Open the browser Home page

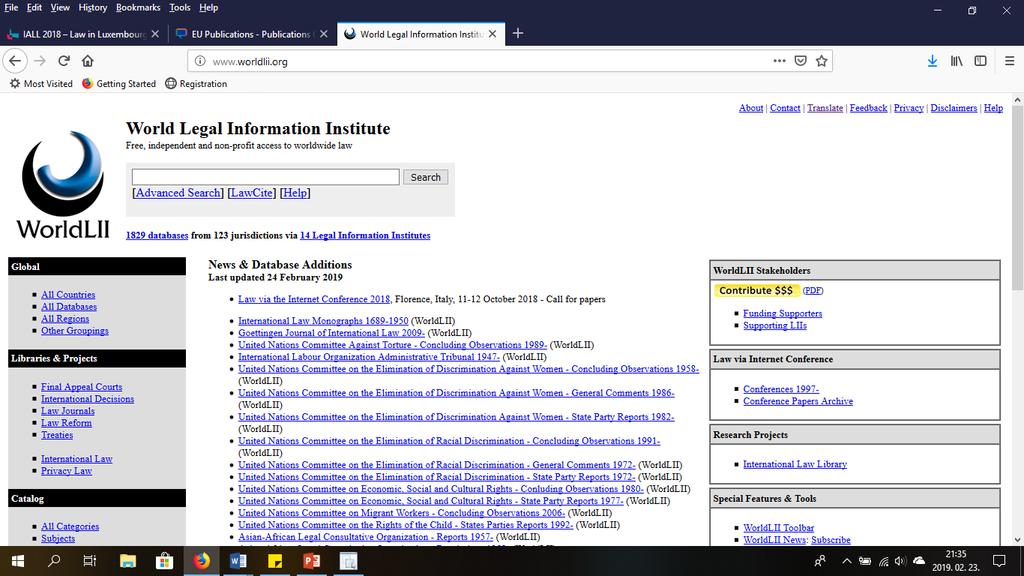pyautogui.click(x=88, y=61)
